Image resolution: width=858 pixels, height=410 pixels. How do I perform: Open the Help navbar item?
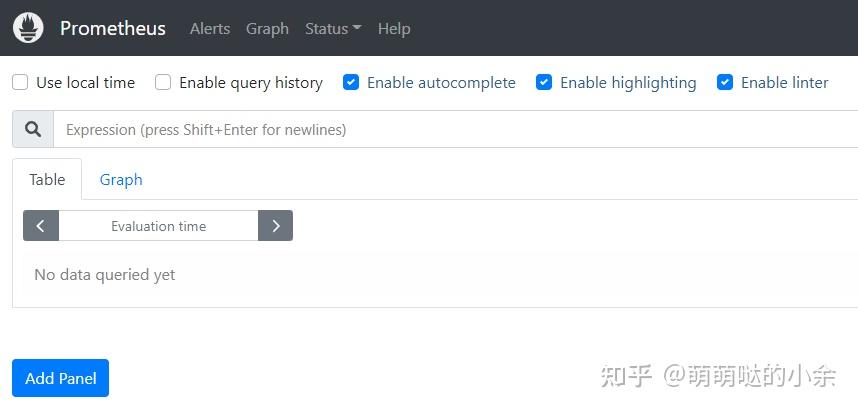point(394,28)
